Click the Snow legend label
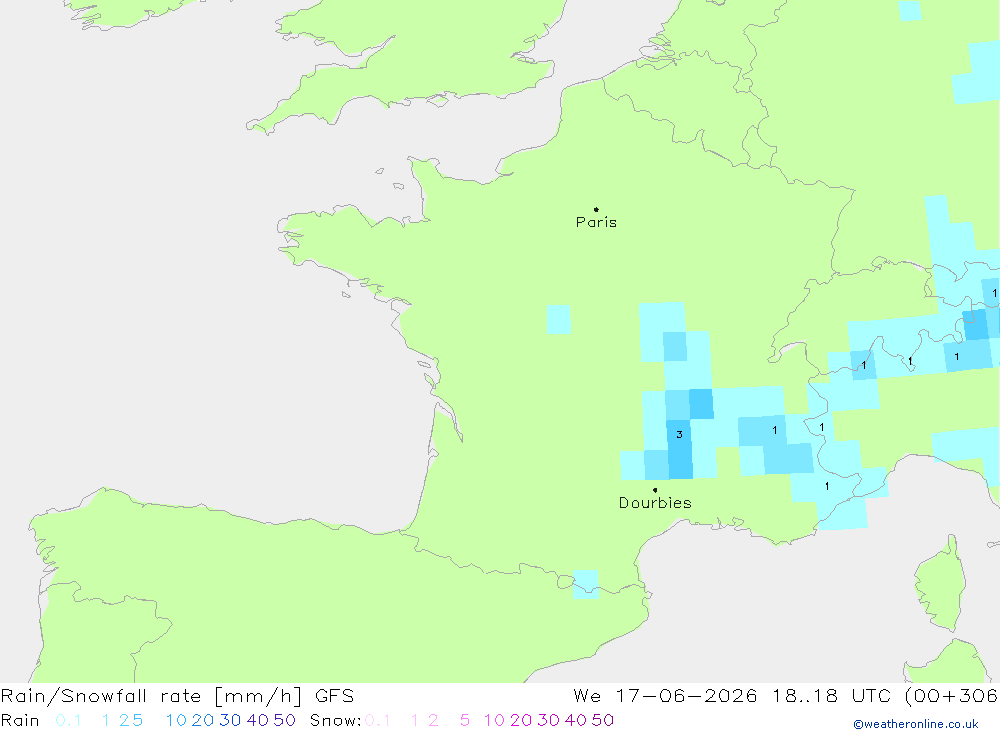1000x733 pixels. (335, 720)
